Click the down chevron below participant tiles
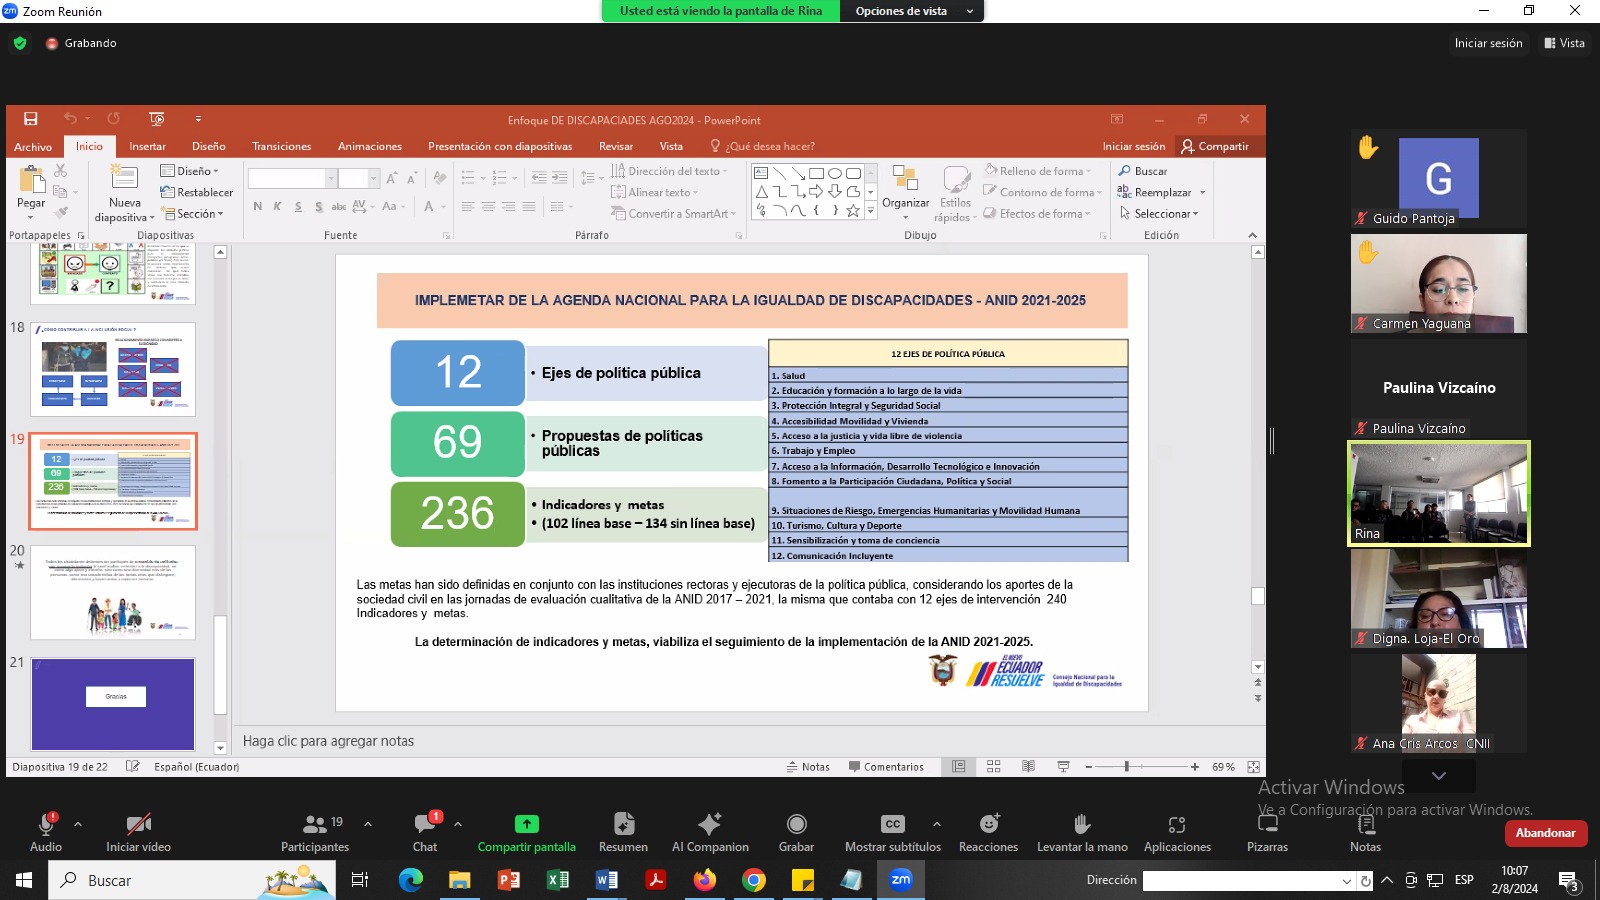Viewport: 1600px width, 900px height. [1438, 776]
